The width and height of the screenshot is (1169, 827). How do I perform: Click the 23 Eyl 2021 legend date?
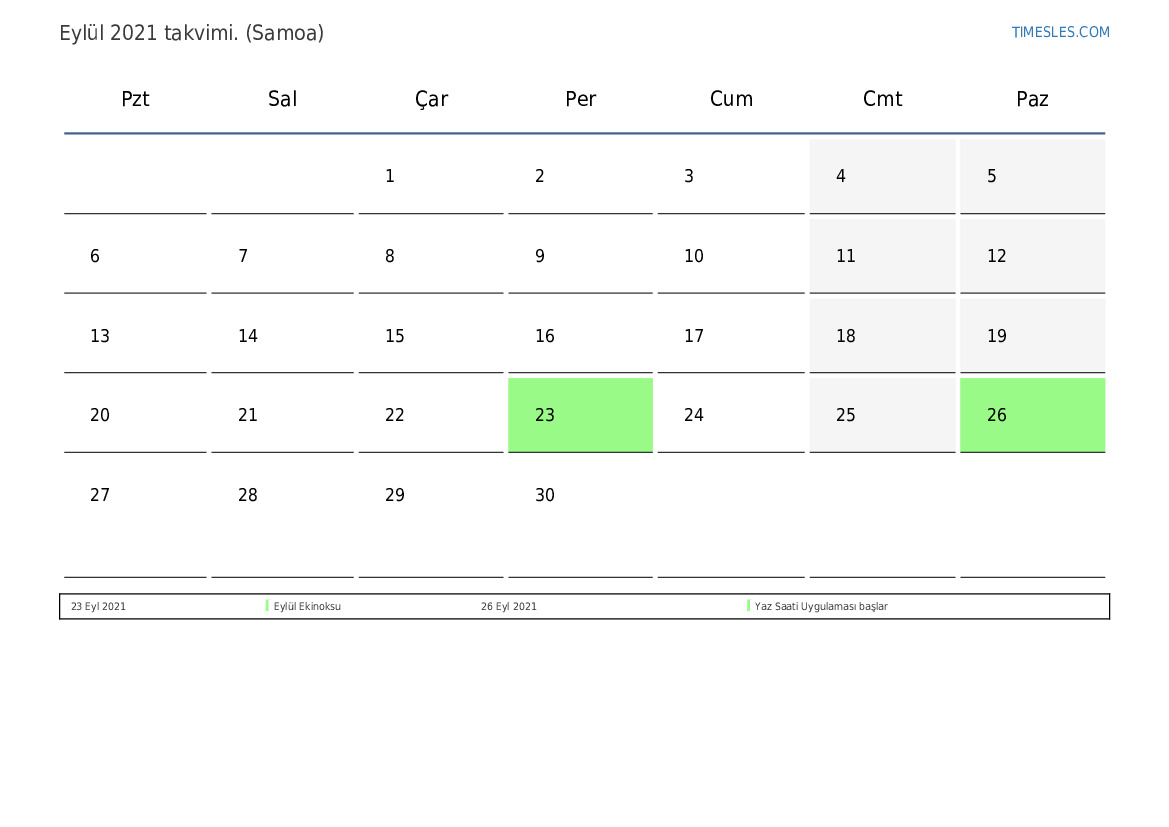tap(98, 607)
